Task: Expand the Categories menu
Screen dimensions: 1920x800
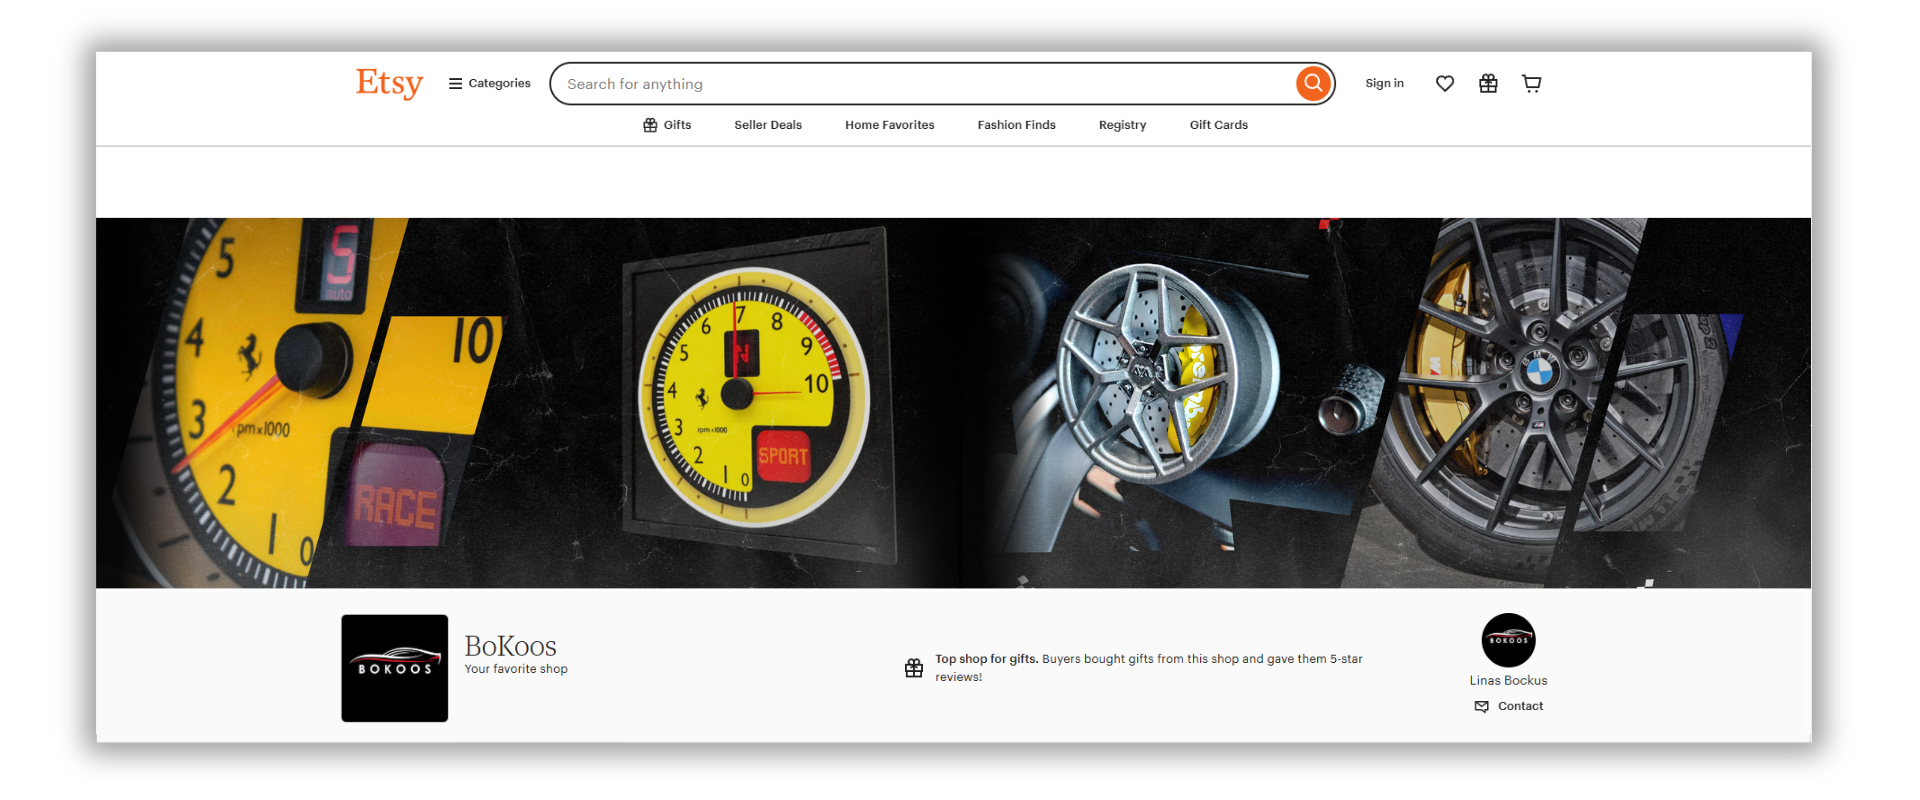Action: [x=490, y=84]
